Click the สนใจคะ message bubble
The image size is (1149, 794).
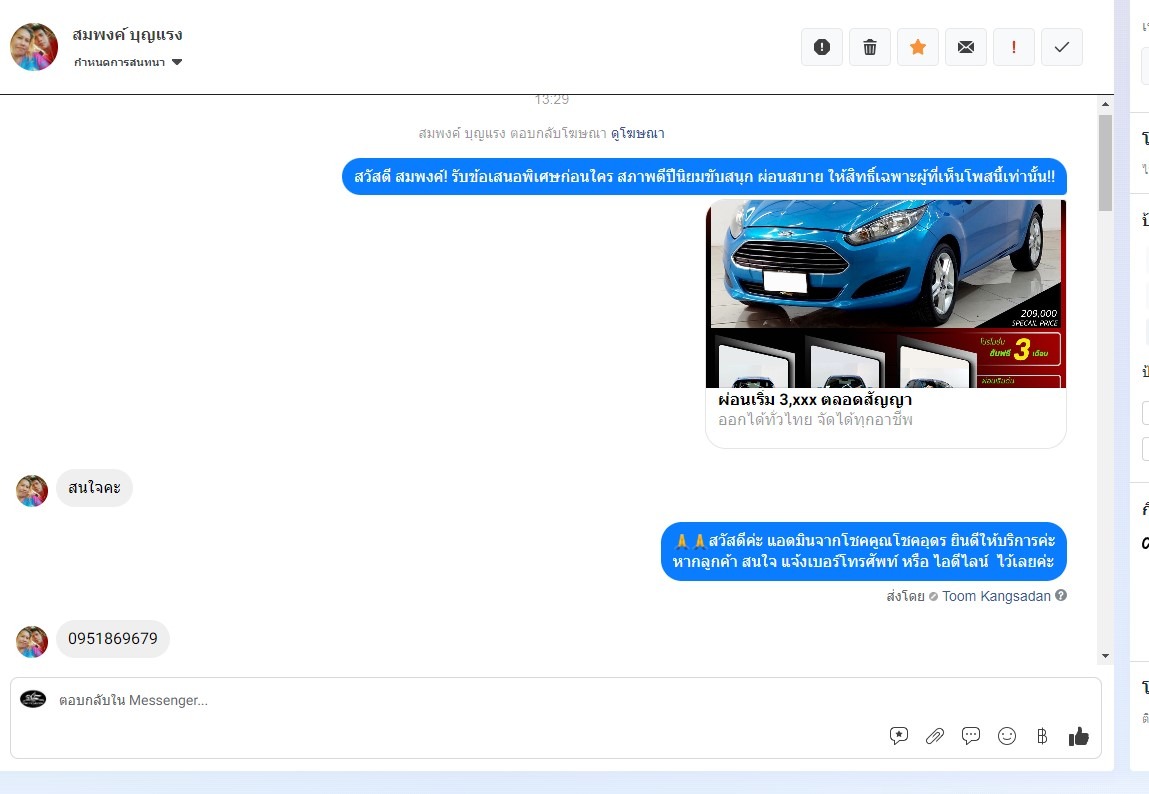(94, 488)
